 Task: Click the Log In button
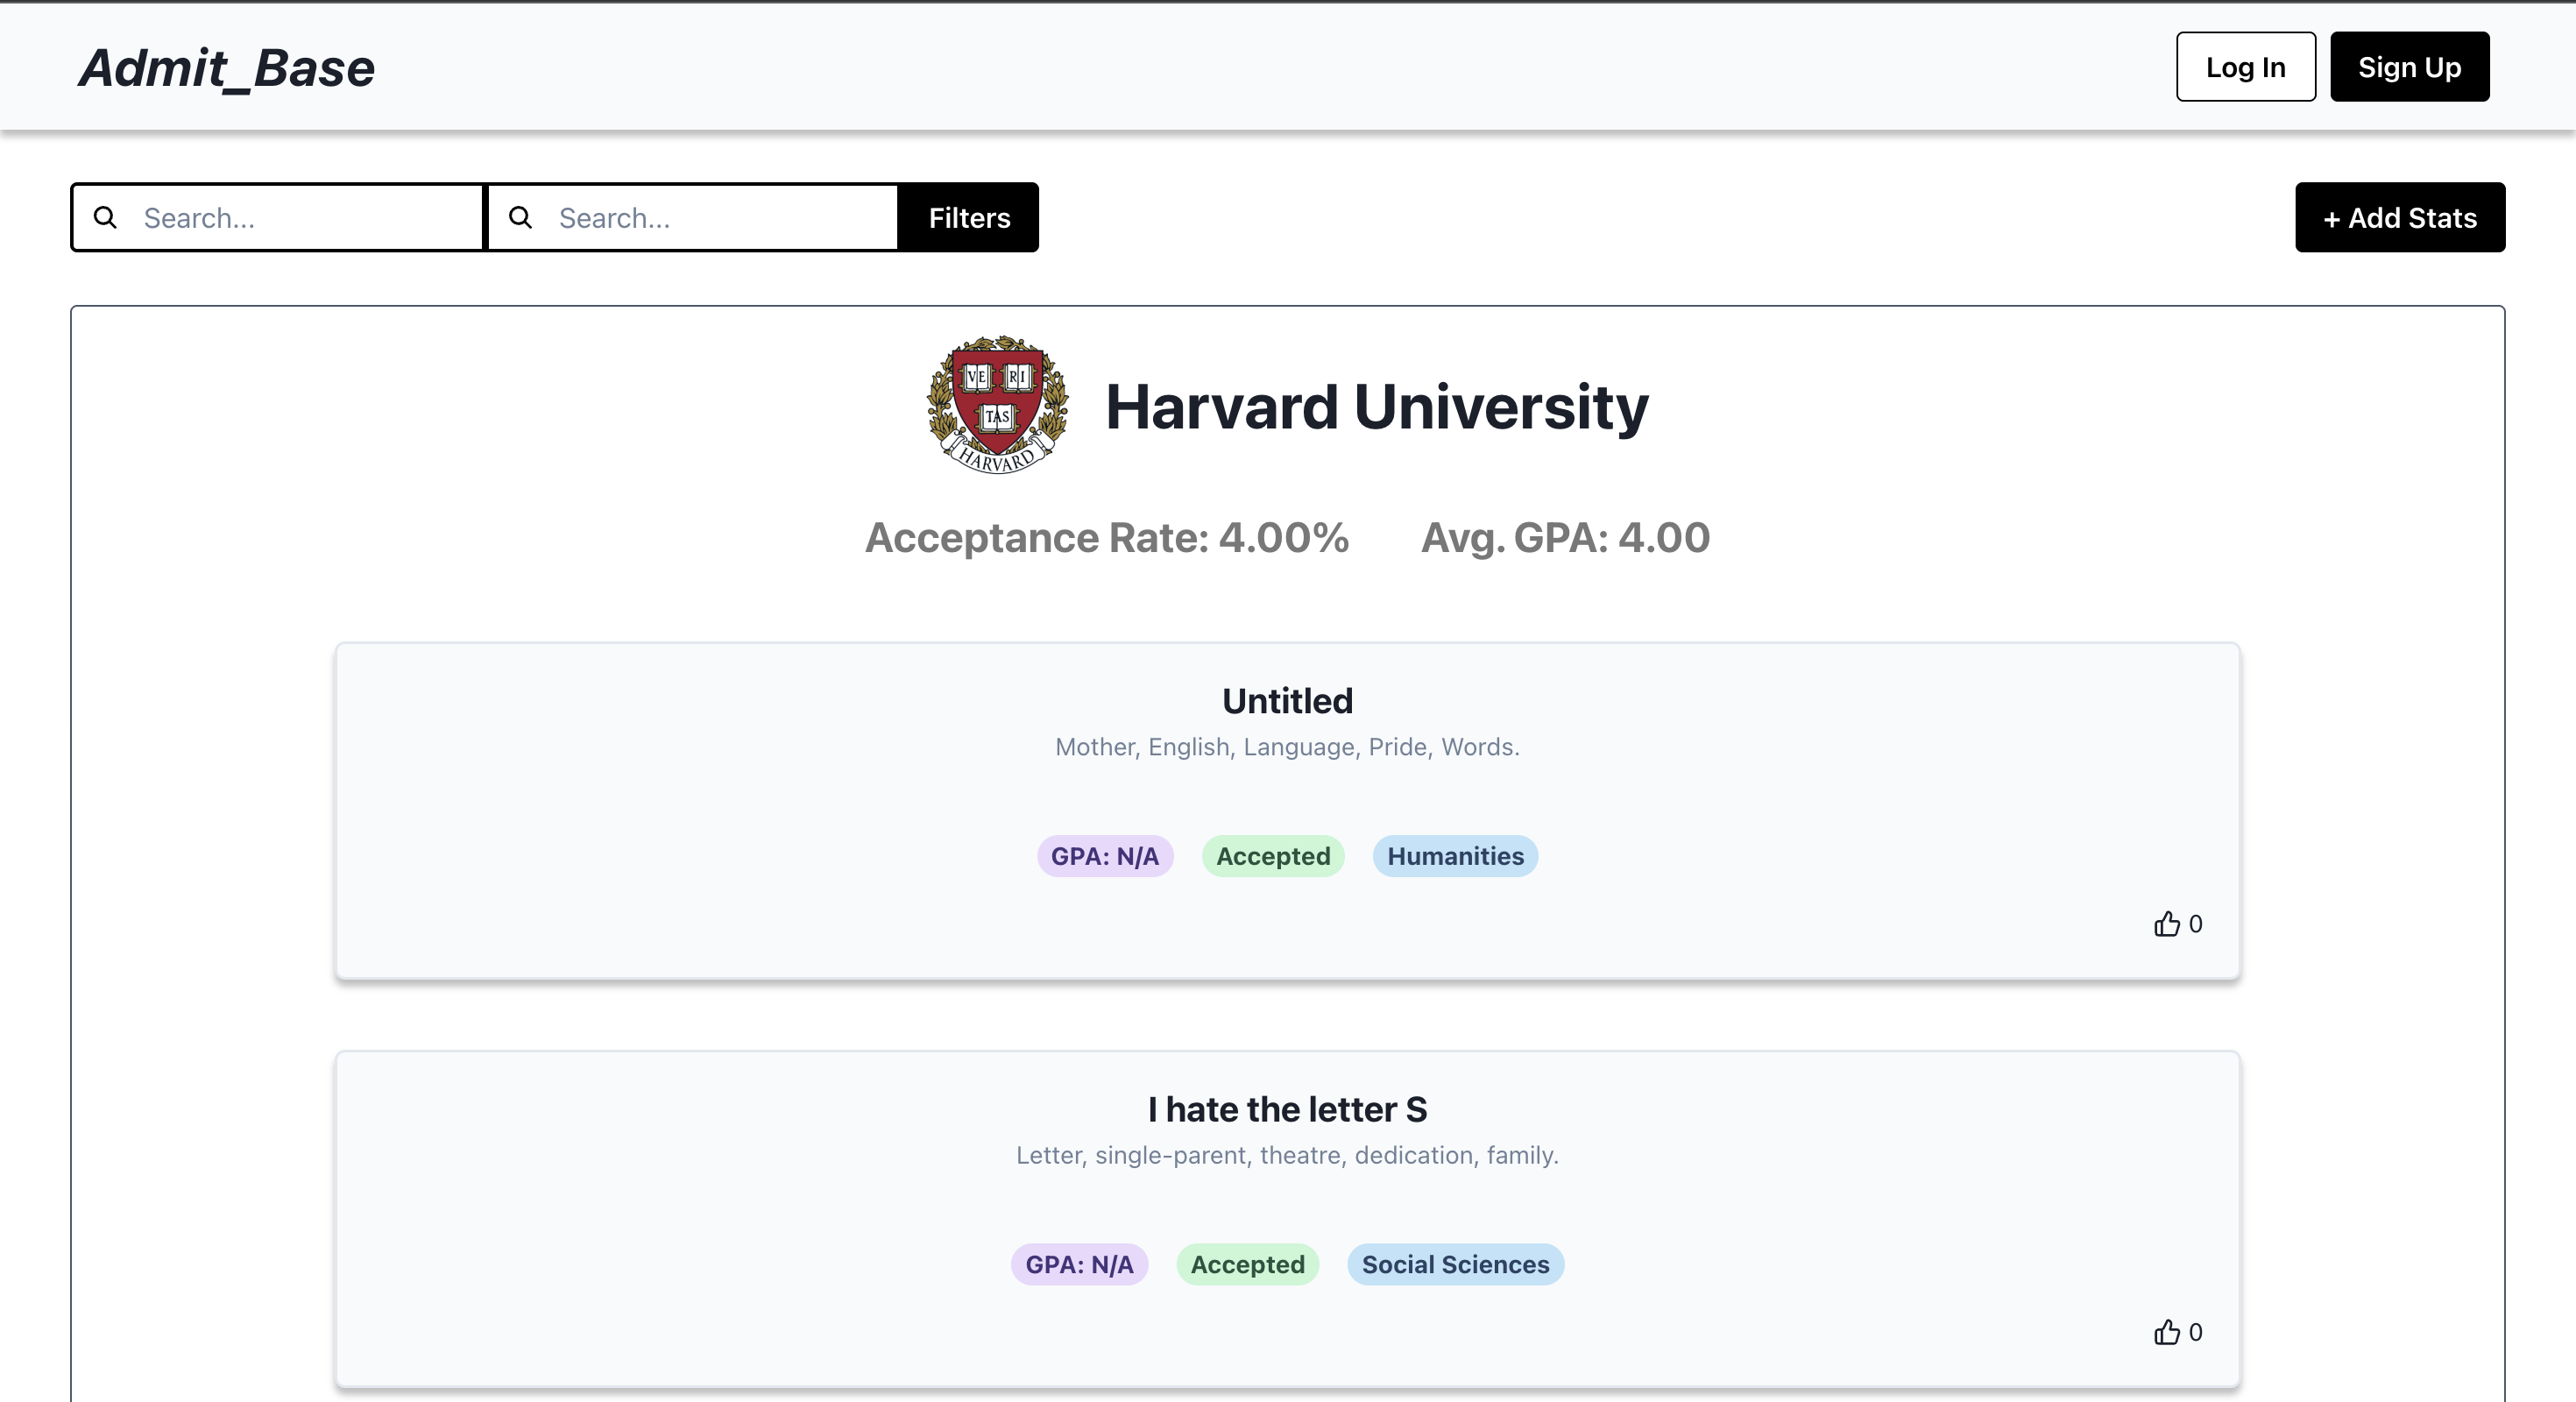tap(2245, 67)
